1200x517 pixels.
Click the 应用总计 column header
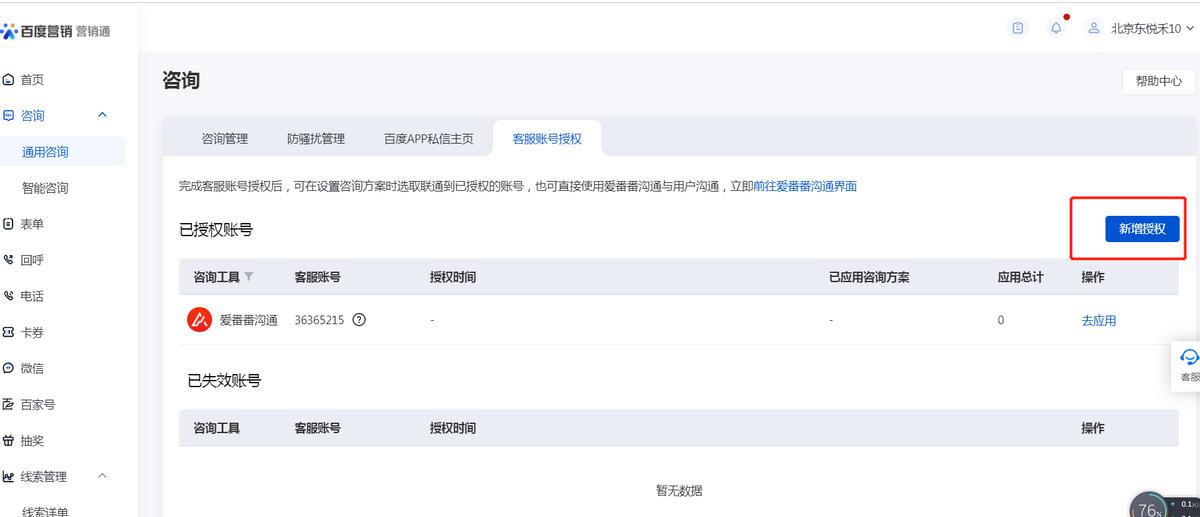pos(1020,277)
